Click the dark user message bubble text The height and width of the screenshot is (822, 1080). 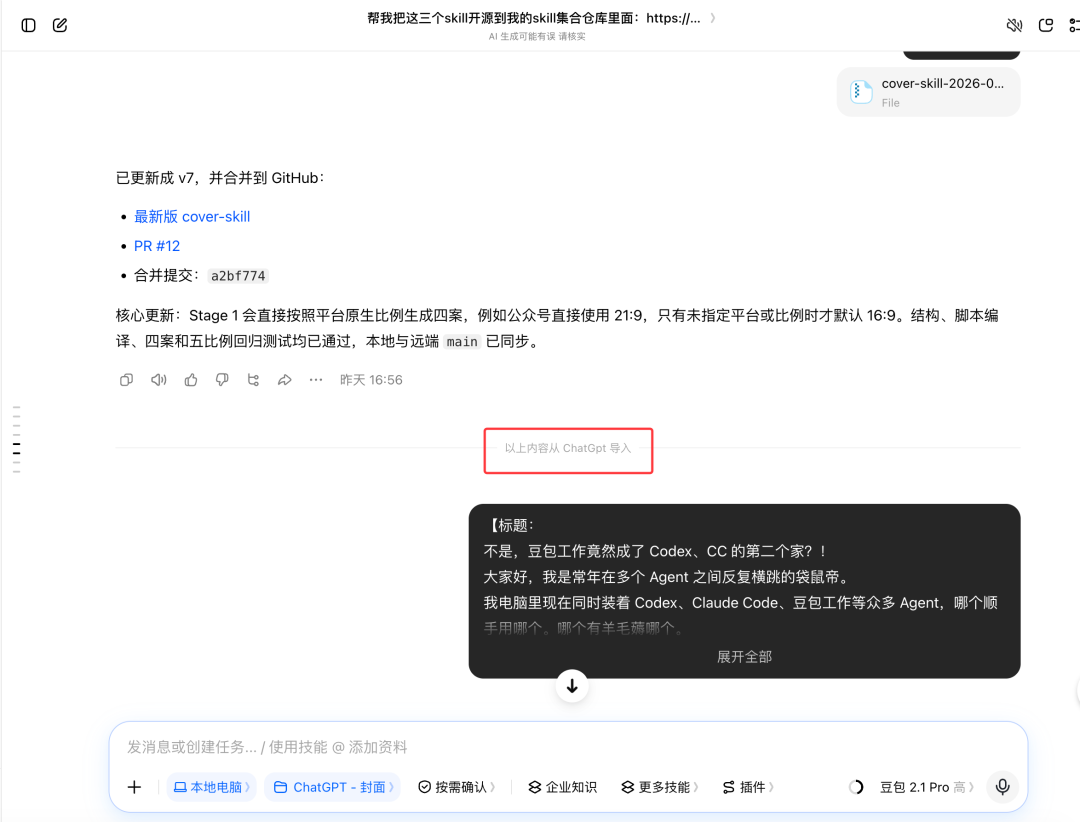click(x=740, y=577)
